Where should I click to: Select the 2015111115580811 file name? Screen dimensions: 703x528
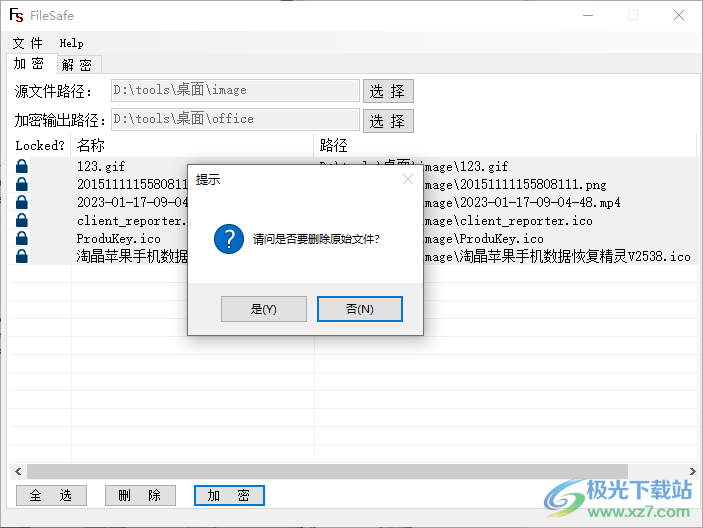click(x=132, y=184)
